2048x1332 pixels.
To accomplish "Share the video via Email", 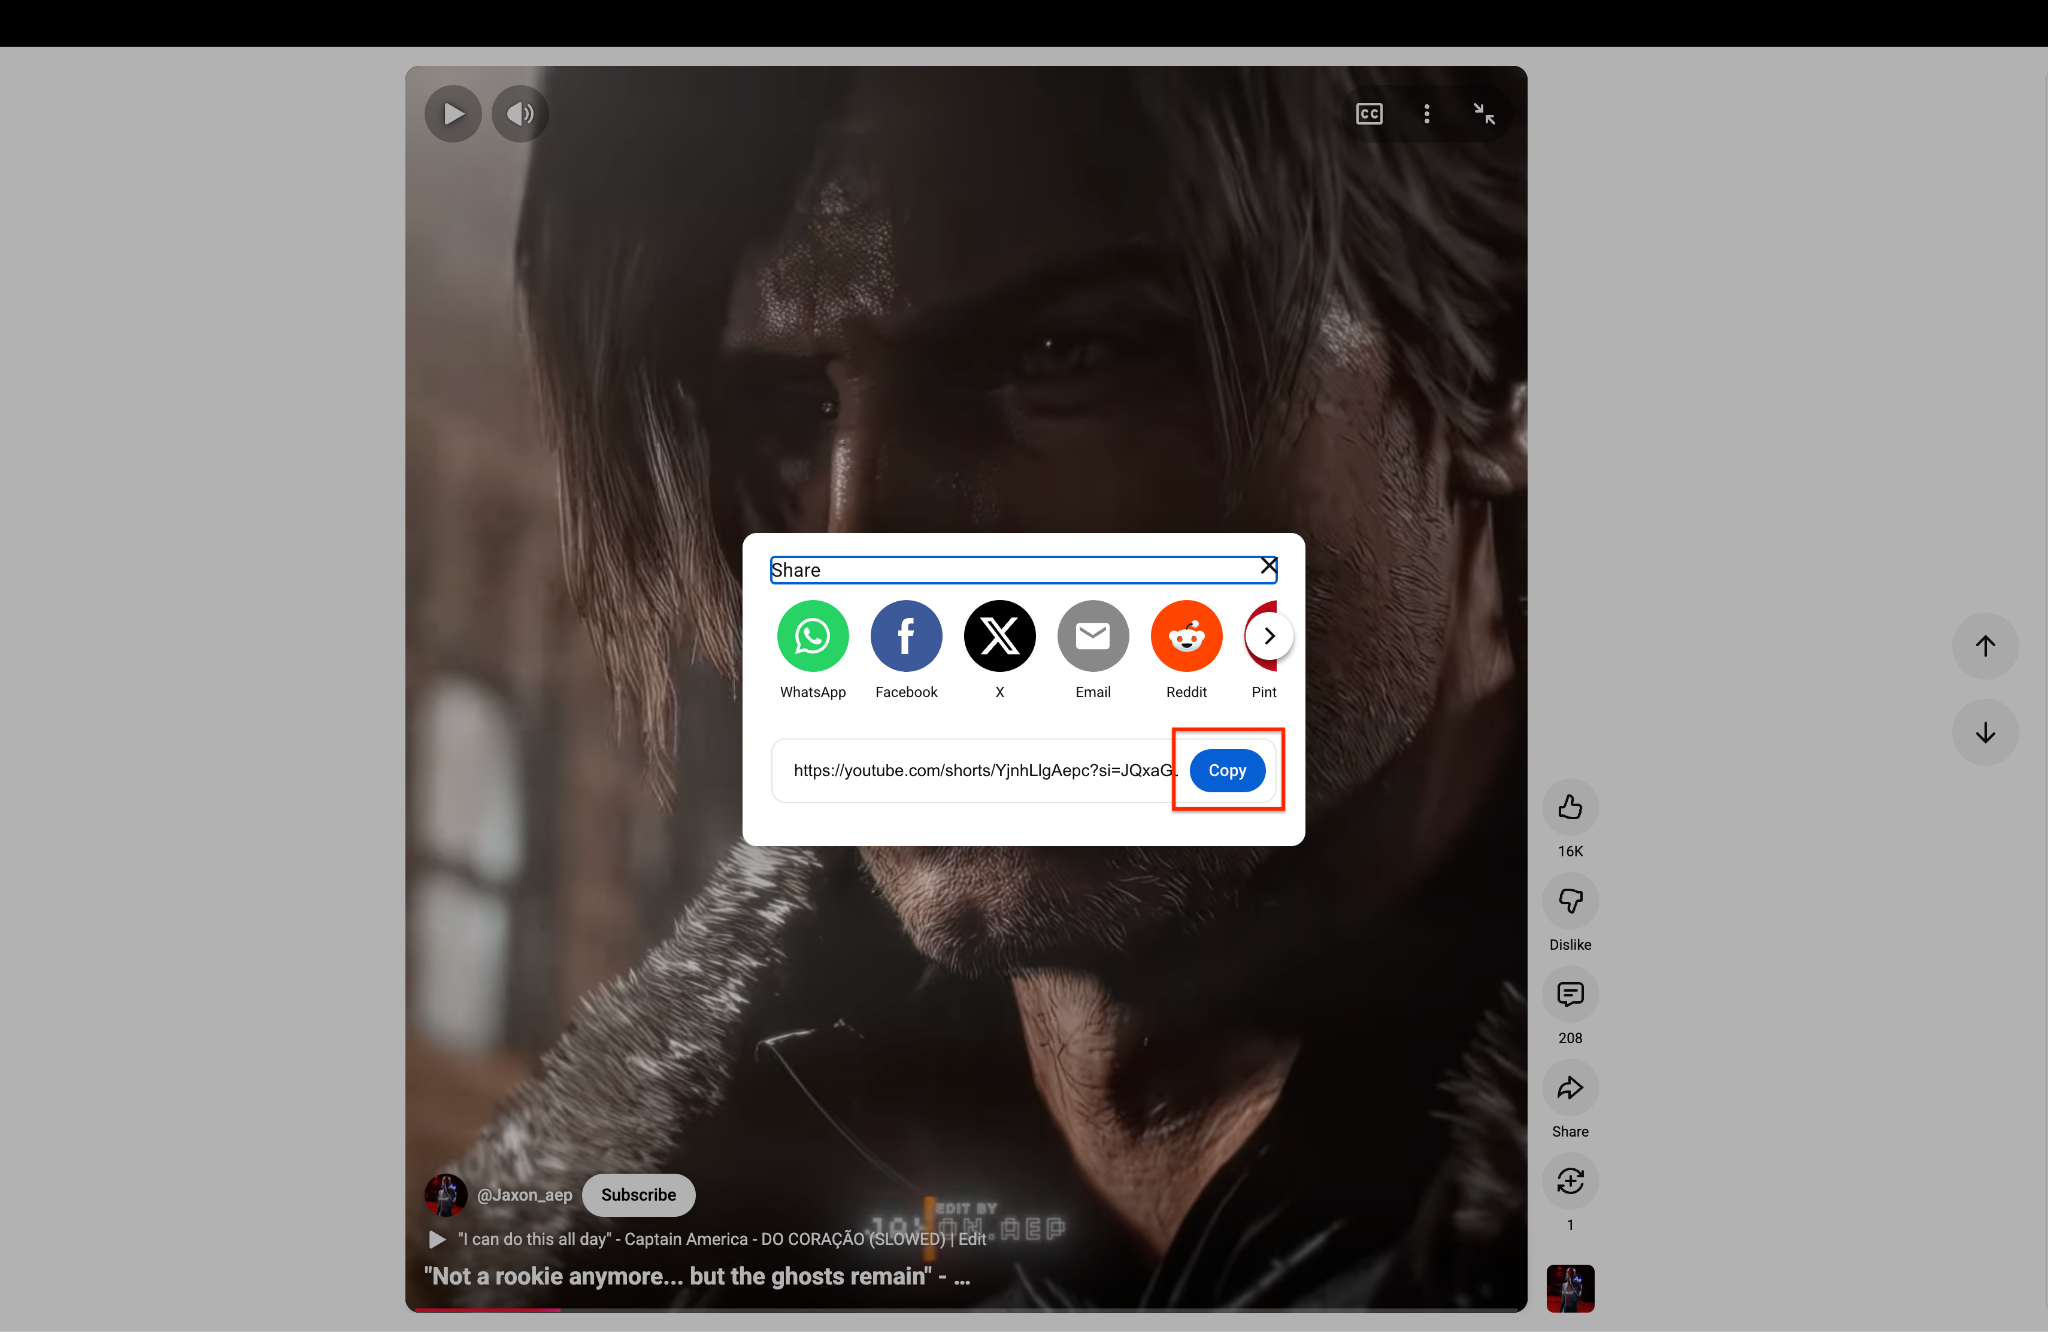I will click(x=1092, y=636).
